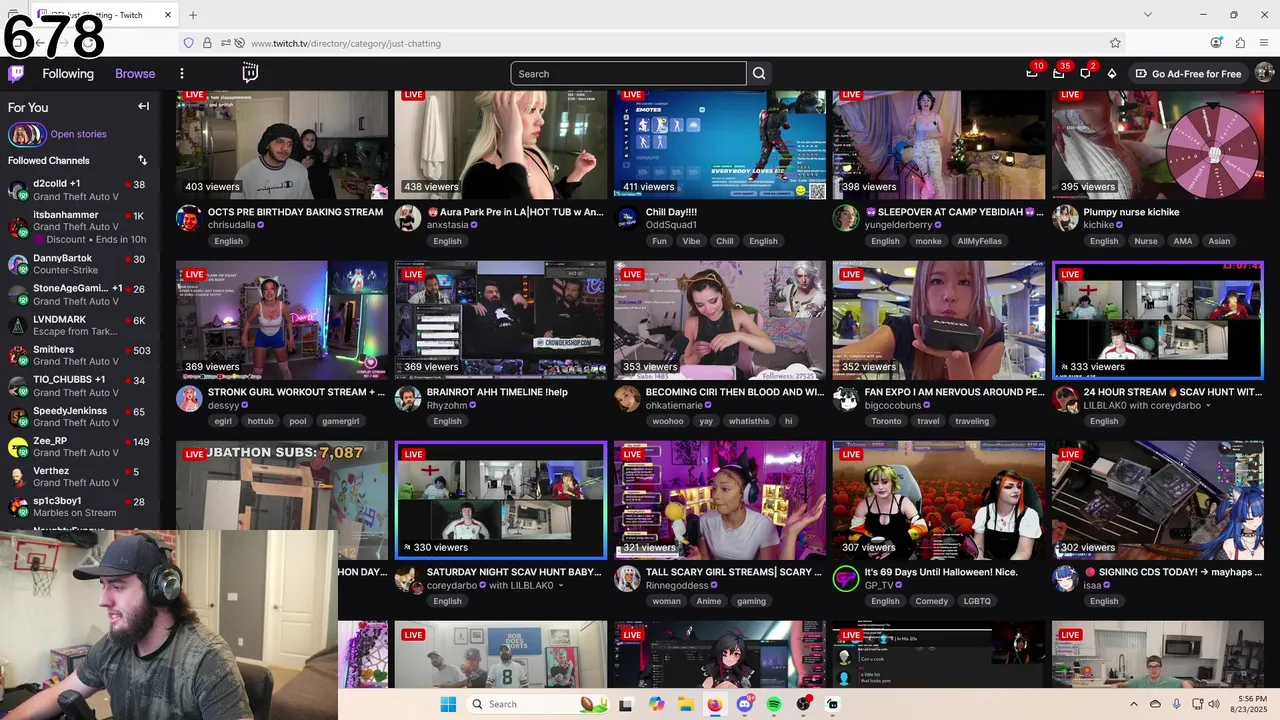Open Zee_RP followed channel
This screenshot has width=1280, height=720.
click(x=78, y=446)
